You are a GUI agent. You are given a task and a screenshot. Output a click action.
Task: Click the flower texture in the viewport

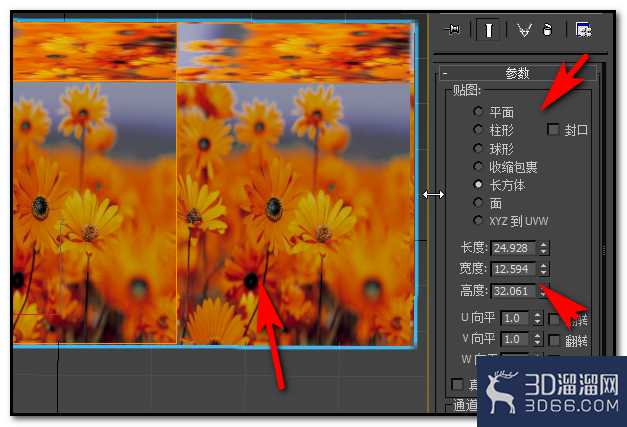pos(214,184)
